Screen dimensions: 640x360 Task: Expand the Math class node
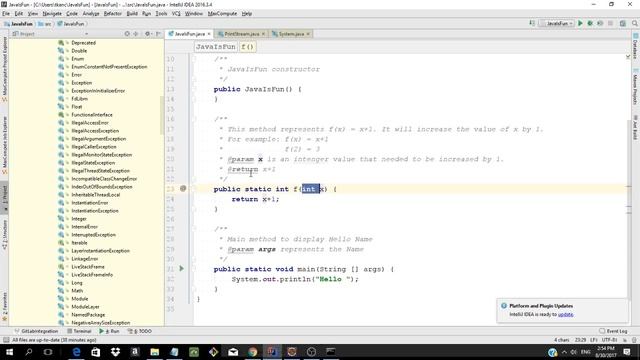point(67,291)
